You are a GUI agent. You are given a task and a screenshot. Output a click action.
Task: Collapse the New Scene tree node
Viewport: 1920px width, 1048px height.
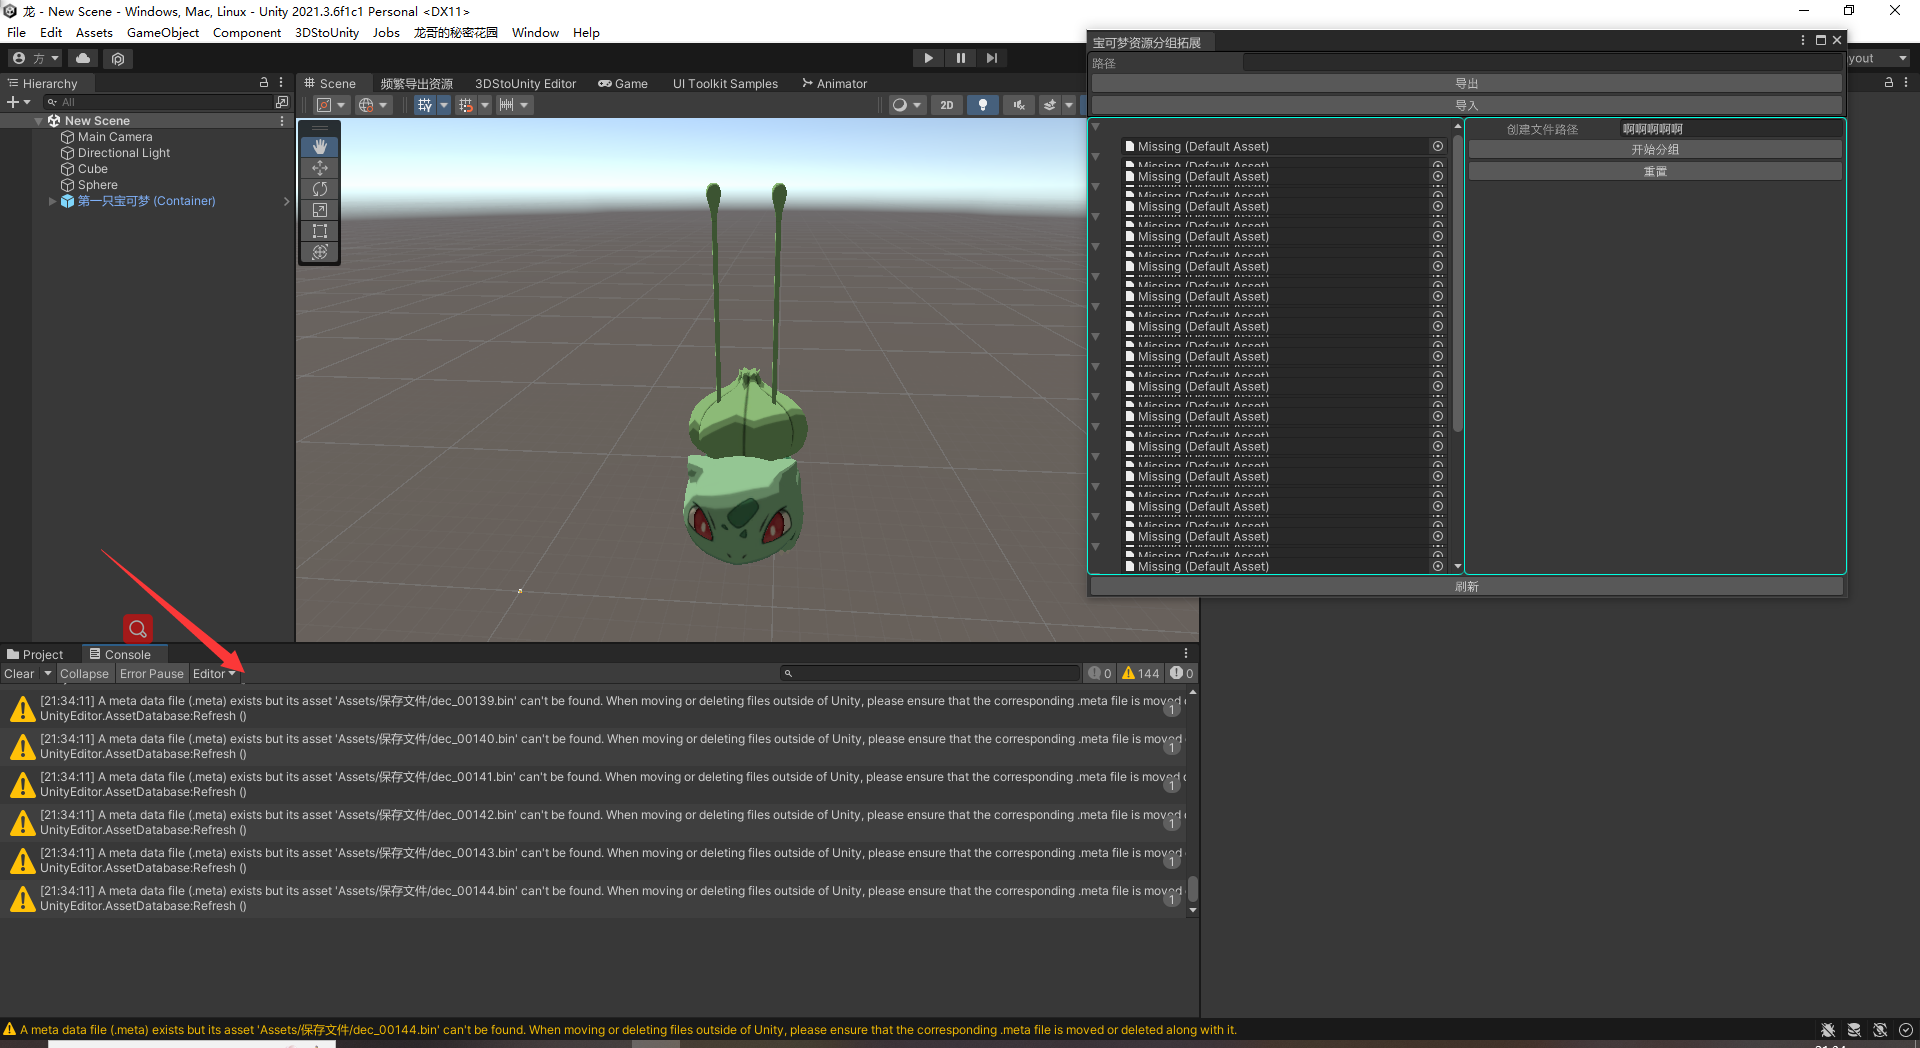click(x=39, y=121)
